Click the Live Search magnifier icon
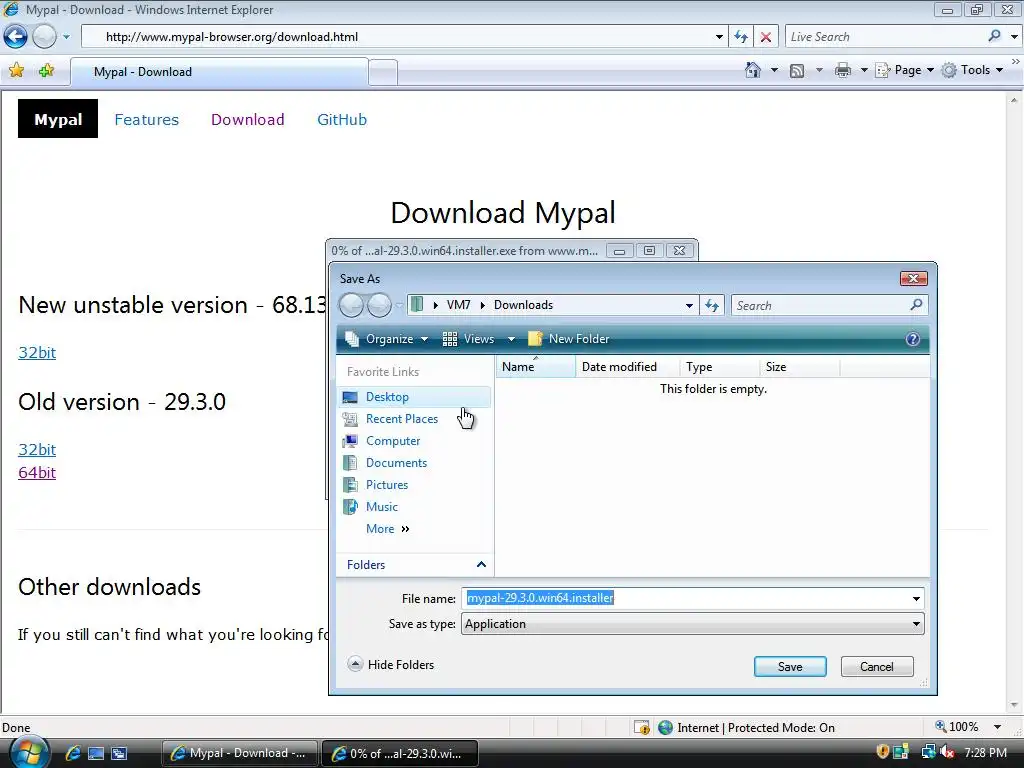1024x768 pixels. click(x=994, y=36)
